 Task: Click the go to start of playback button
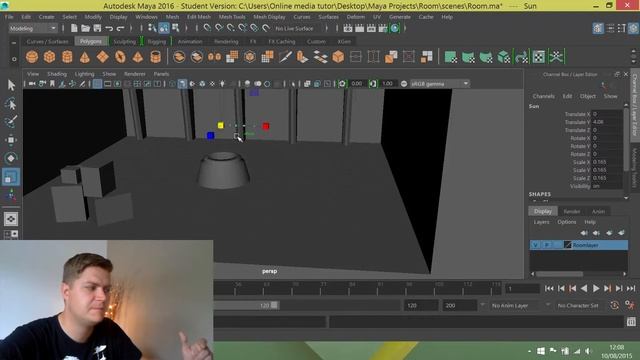point(549,289)
